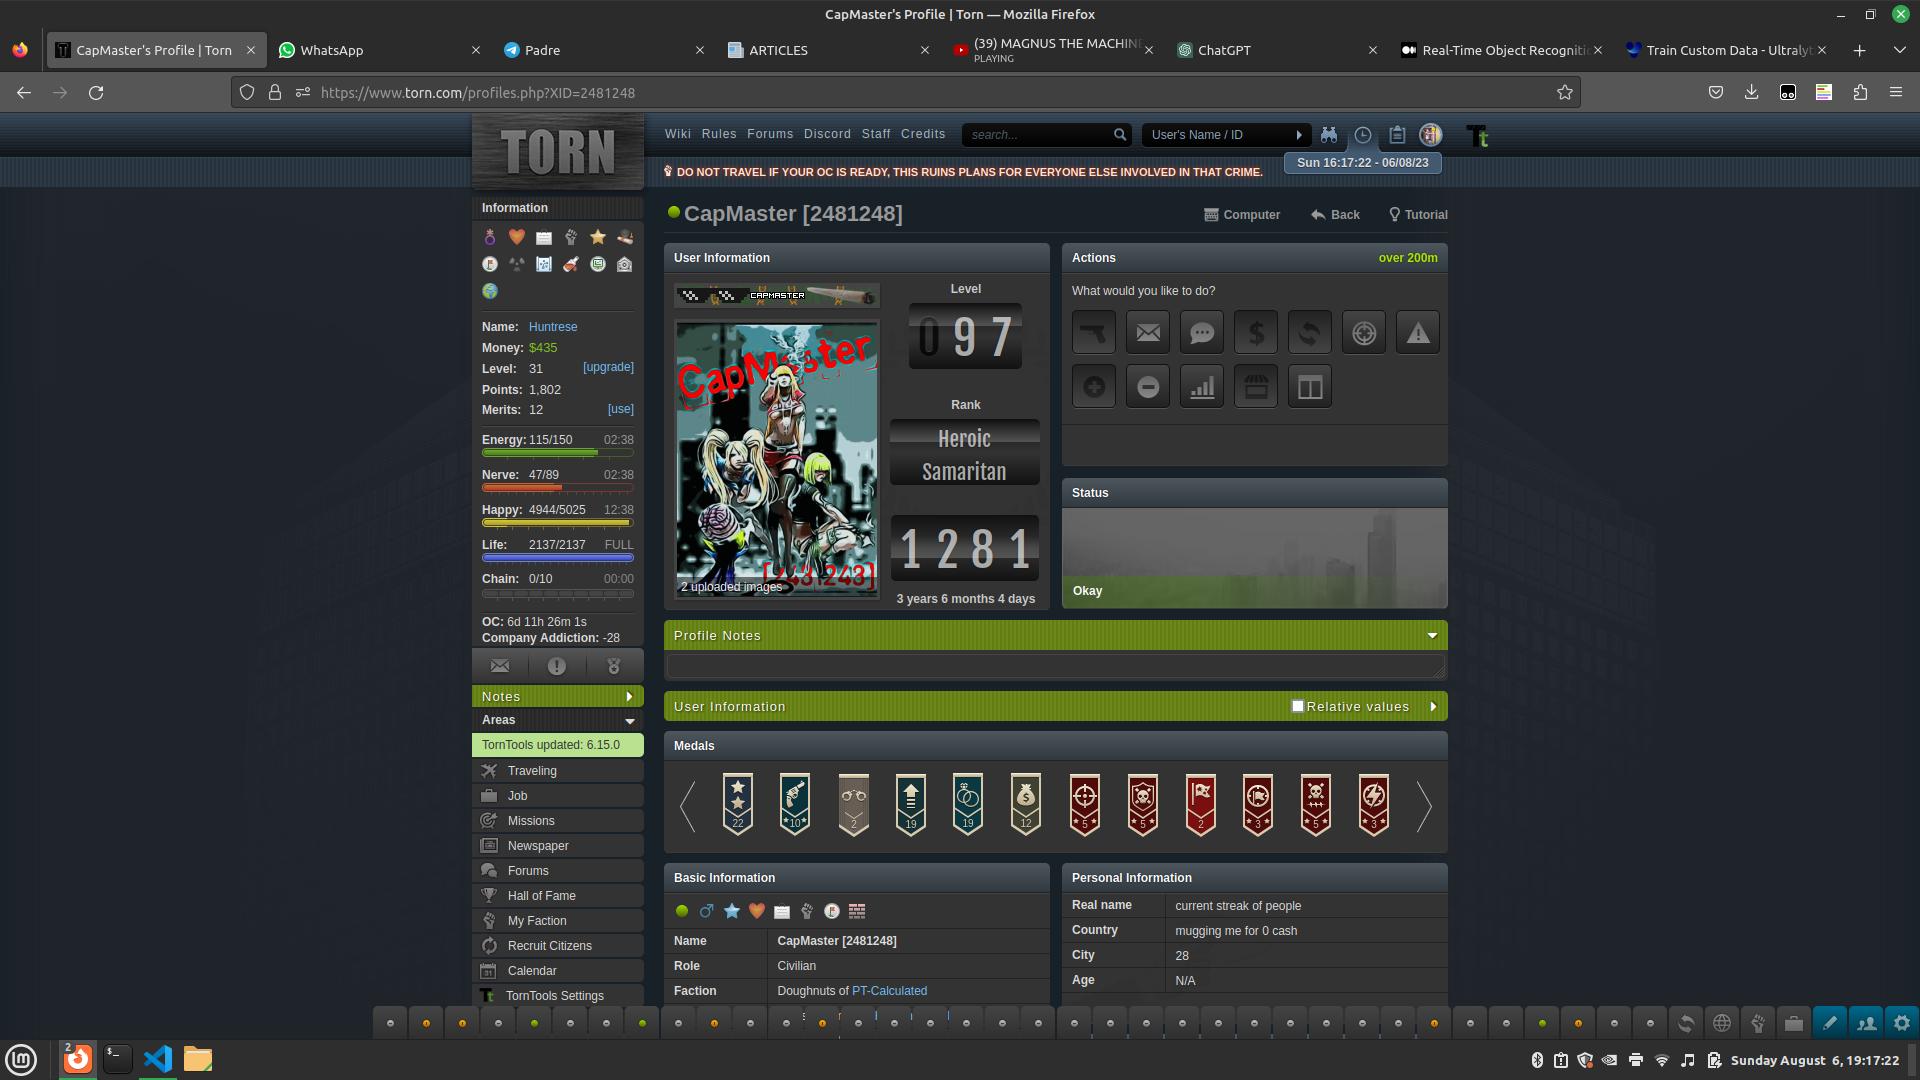Open Hall of Fame in Areas list
This screenshot has height=1080, width=1920.
[558, 896]
